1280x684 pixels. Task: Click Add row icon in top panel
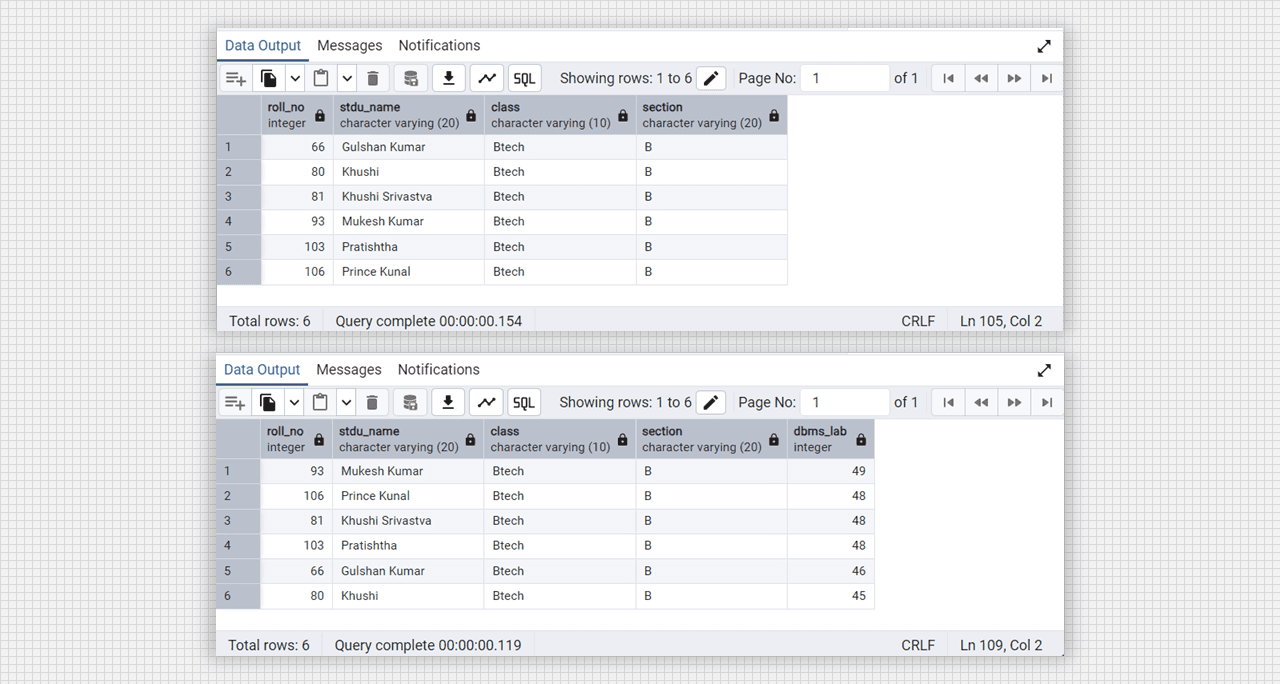[235, 78]
